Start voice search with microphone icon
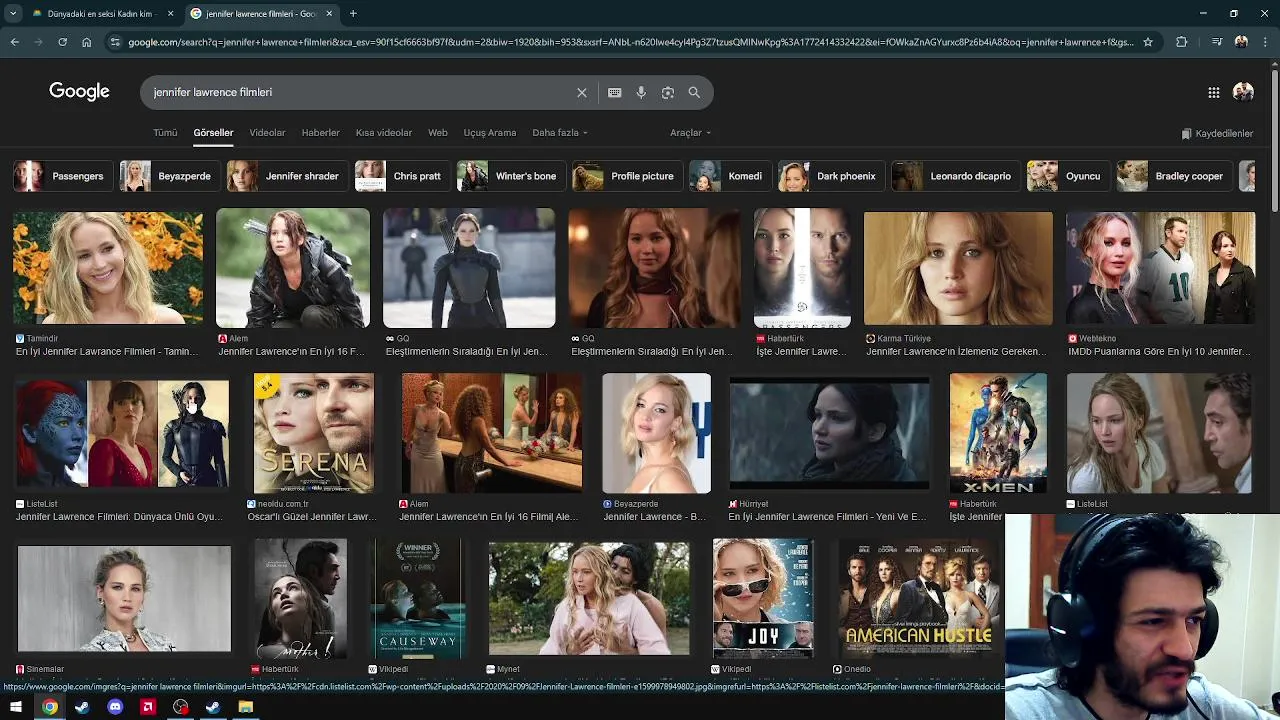Image resolution: width=1280 pixels, height=720 pixels. click(x=641, y=92)
